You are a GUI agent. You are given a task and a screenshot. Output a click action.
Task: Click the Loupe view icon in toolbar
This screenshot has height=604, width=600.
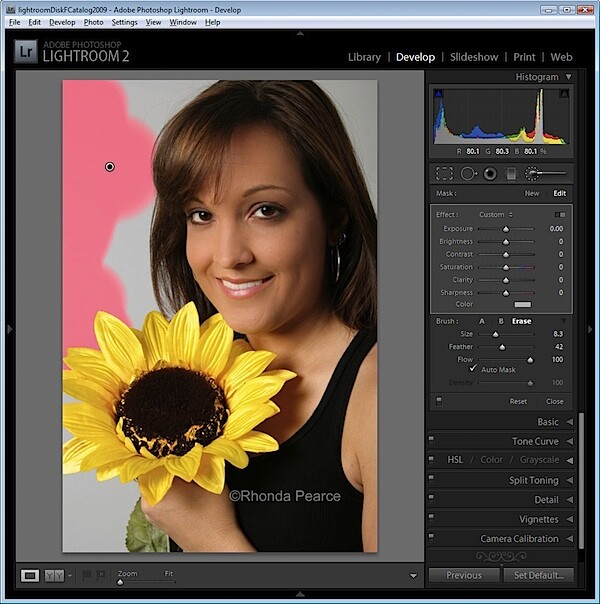coord(30,575)
